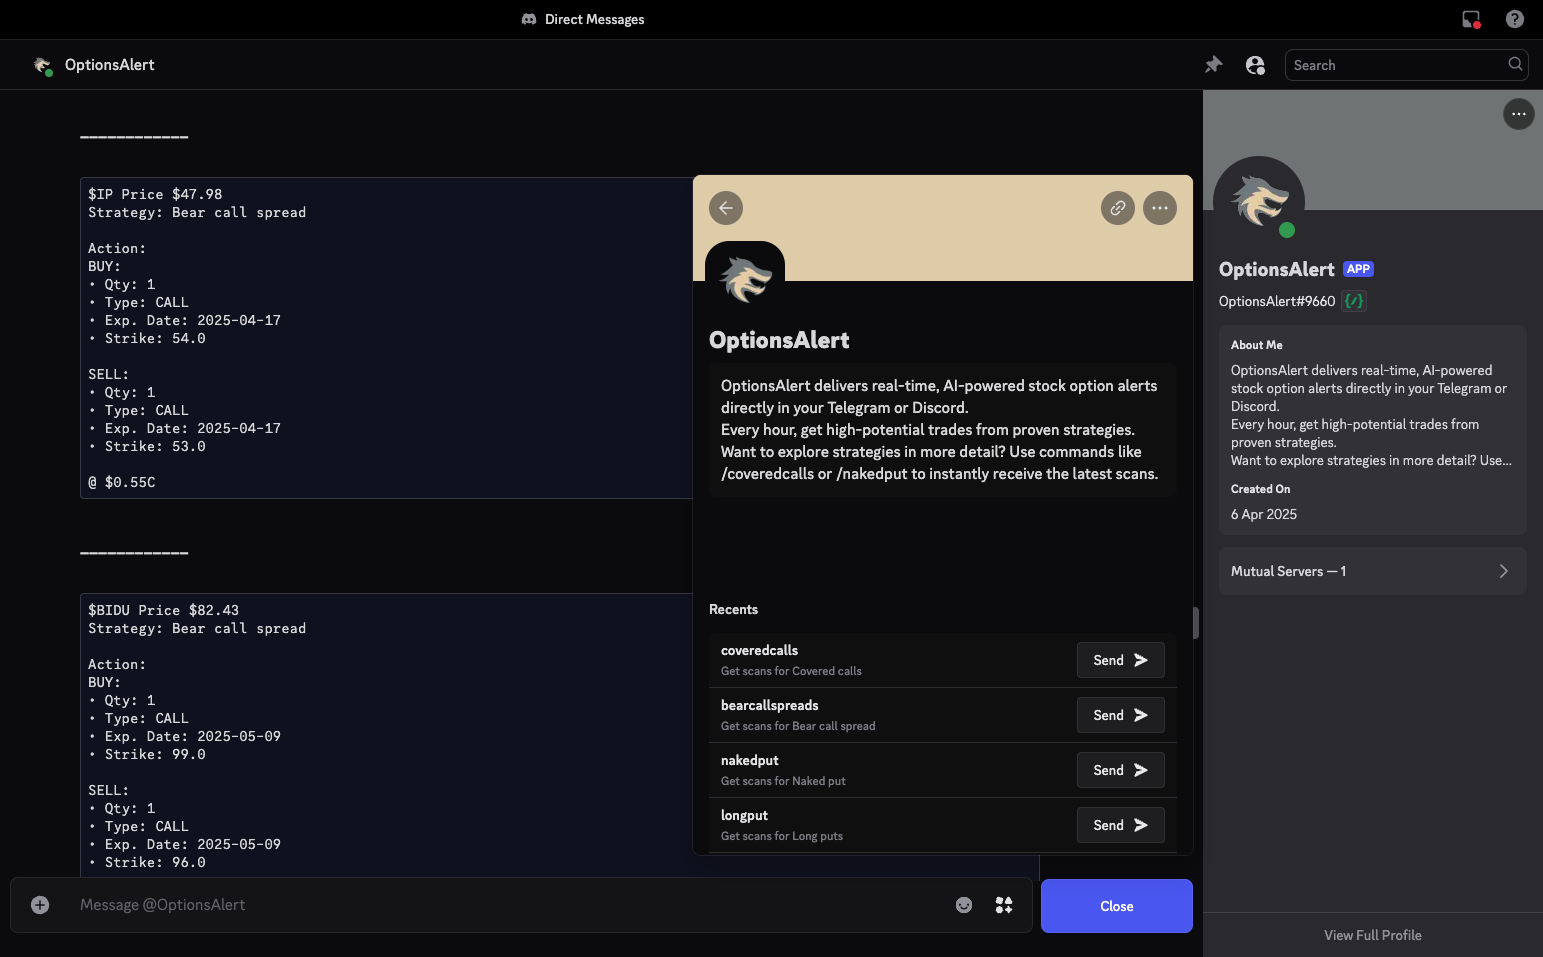Send the nakedput command
The height and width of the screenshot is (957, 1543).
coord(1120,770)
